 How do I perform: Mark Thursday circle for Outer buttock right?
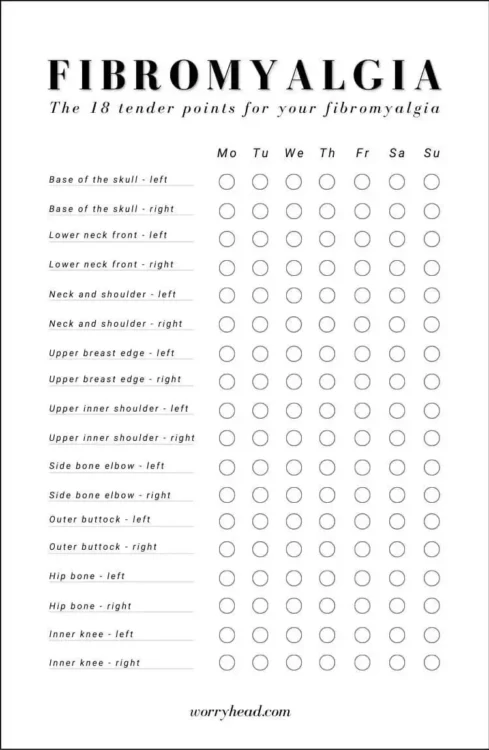click(327, 549)
